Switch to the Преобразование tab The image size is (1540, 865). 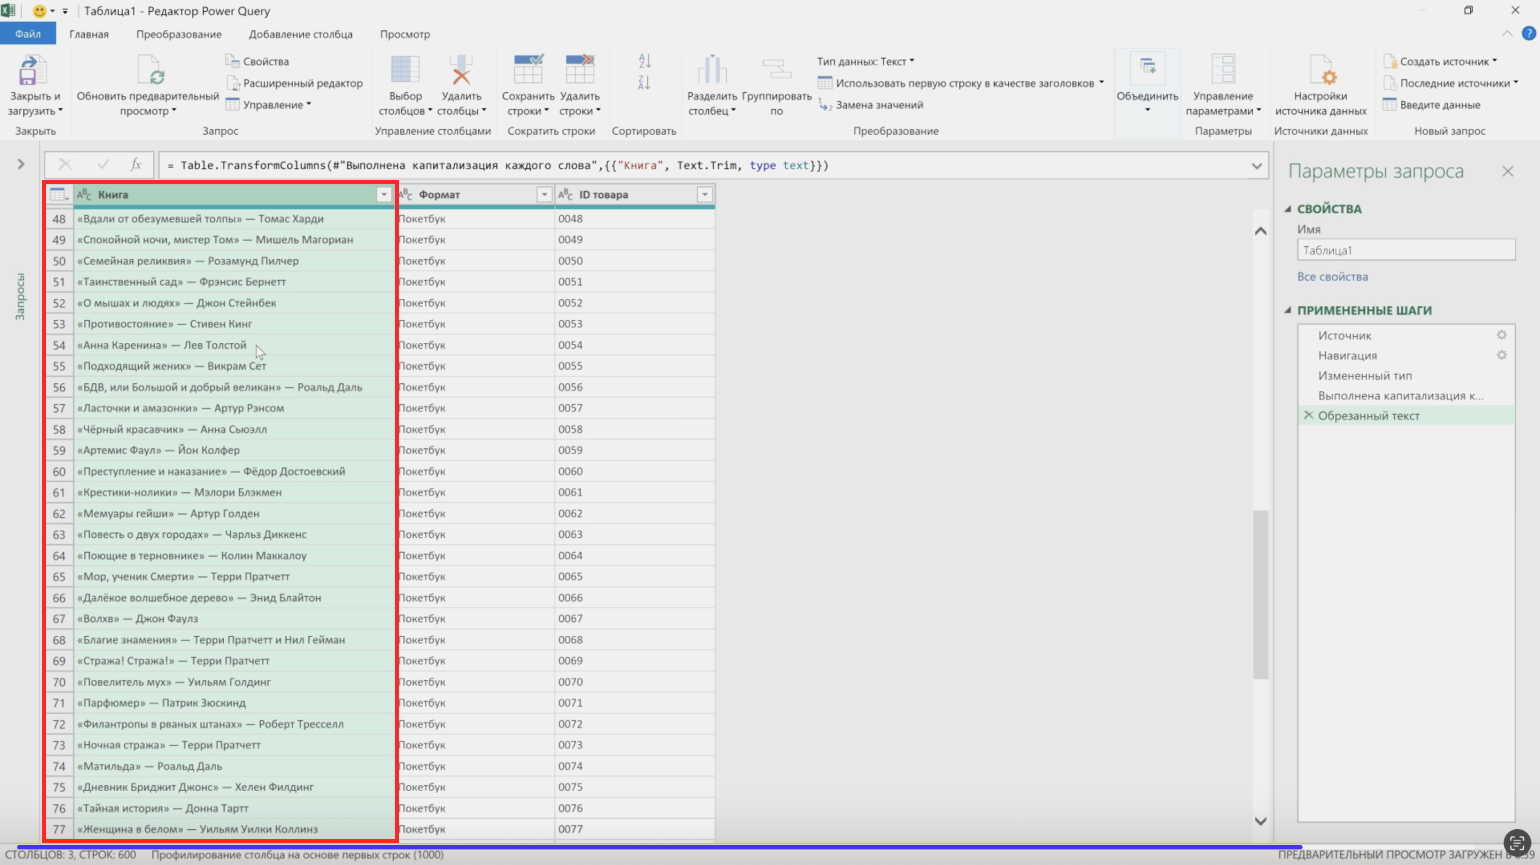179,34
